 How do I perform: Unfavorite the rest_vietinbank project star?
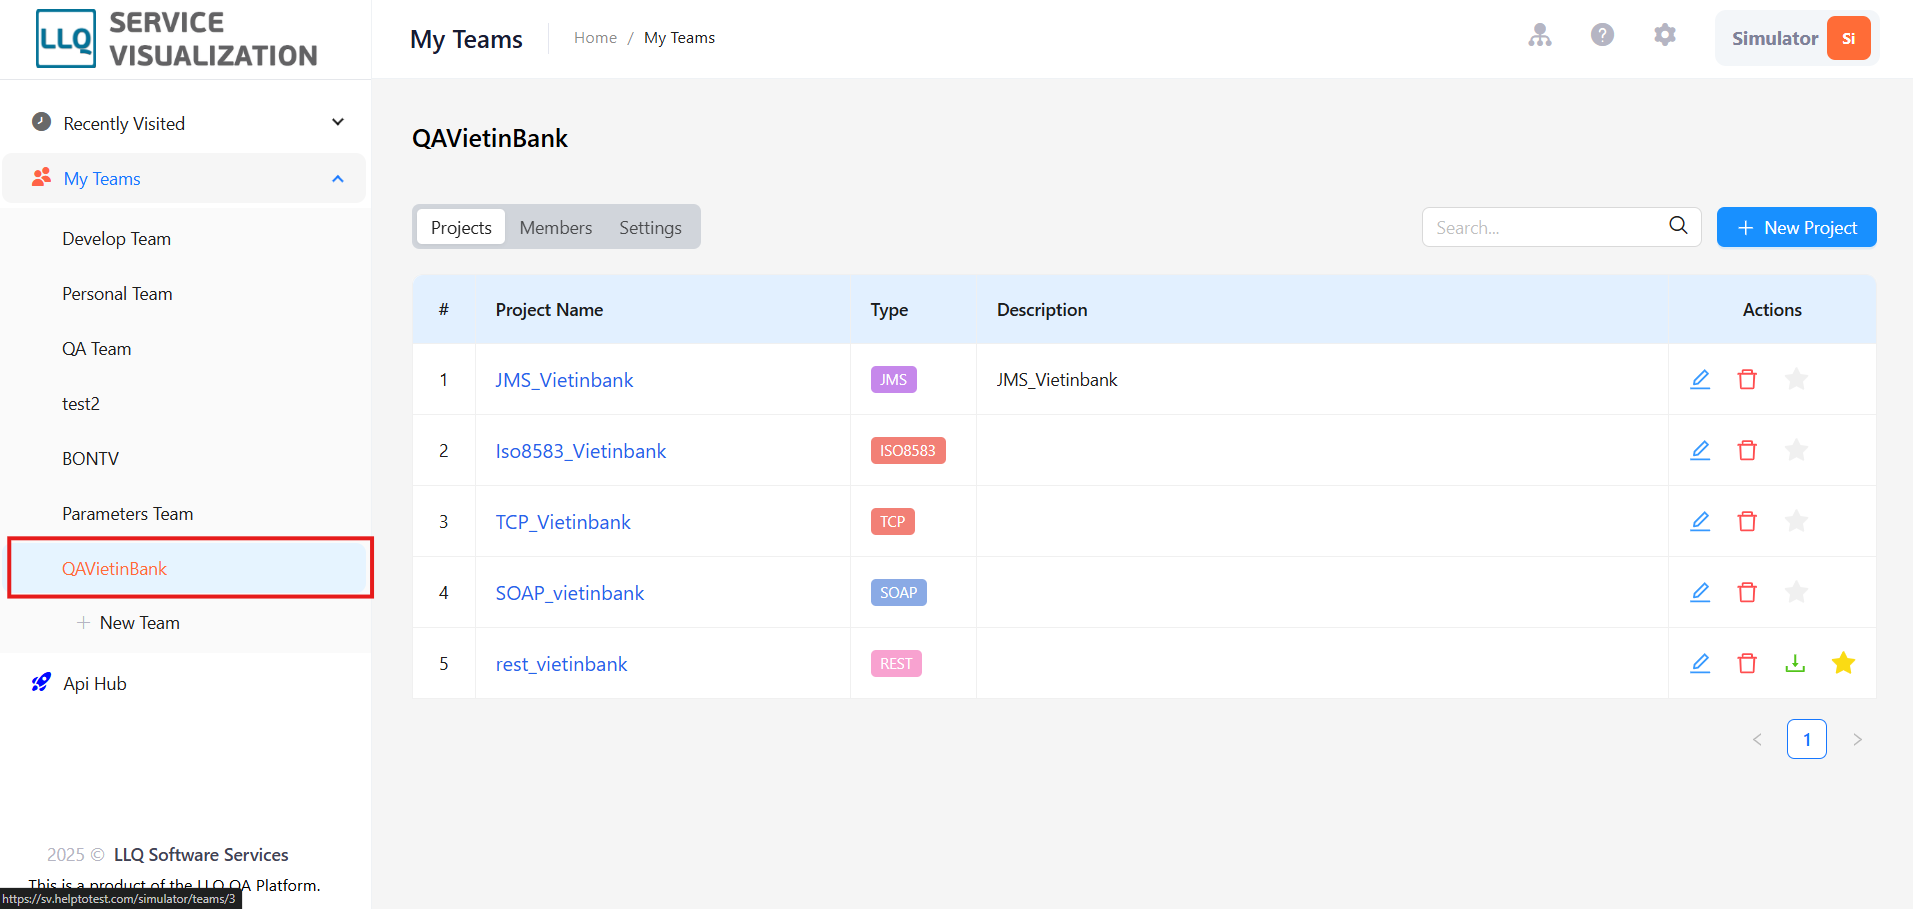click(x=1843, y=663)
